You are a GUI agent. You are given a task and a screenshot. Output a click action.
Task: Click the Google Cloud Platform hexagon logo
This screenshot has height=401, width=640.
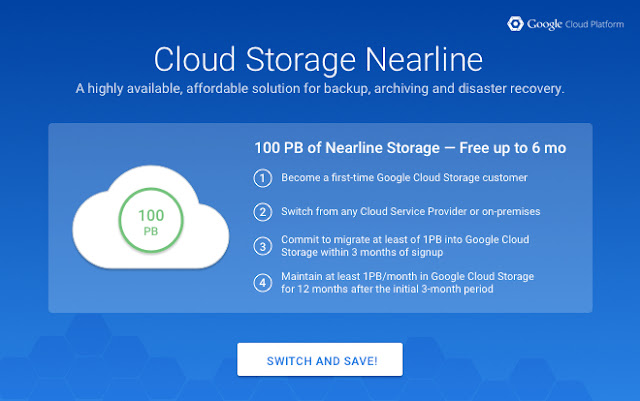coord(516,23)
